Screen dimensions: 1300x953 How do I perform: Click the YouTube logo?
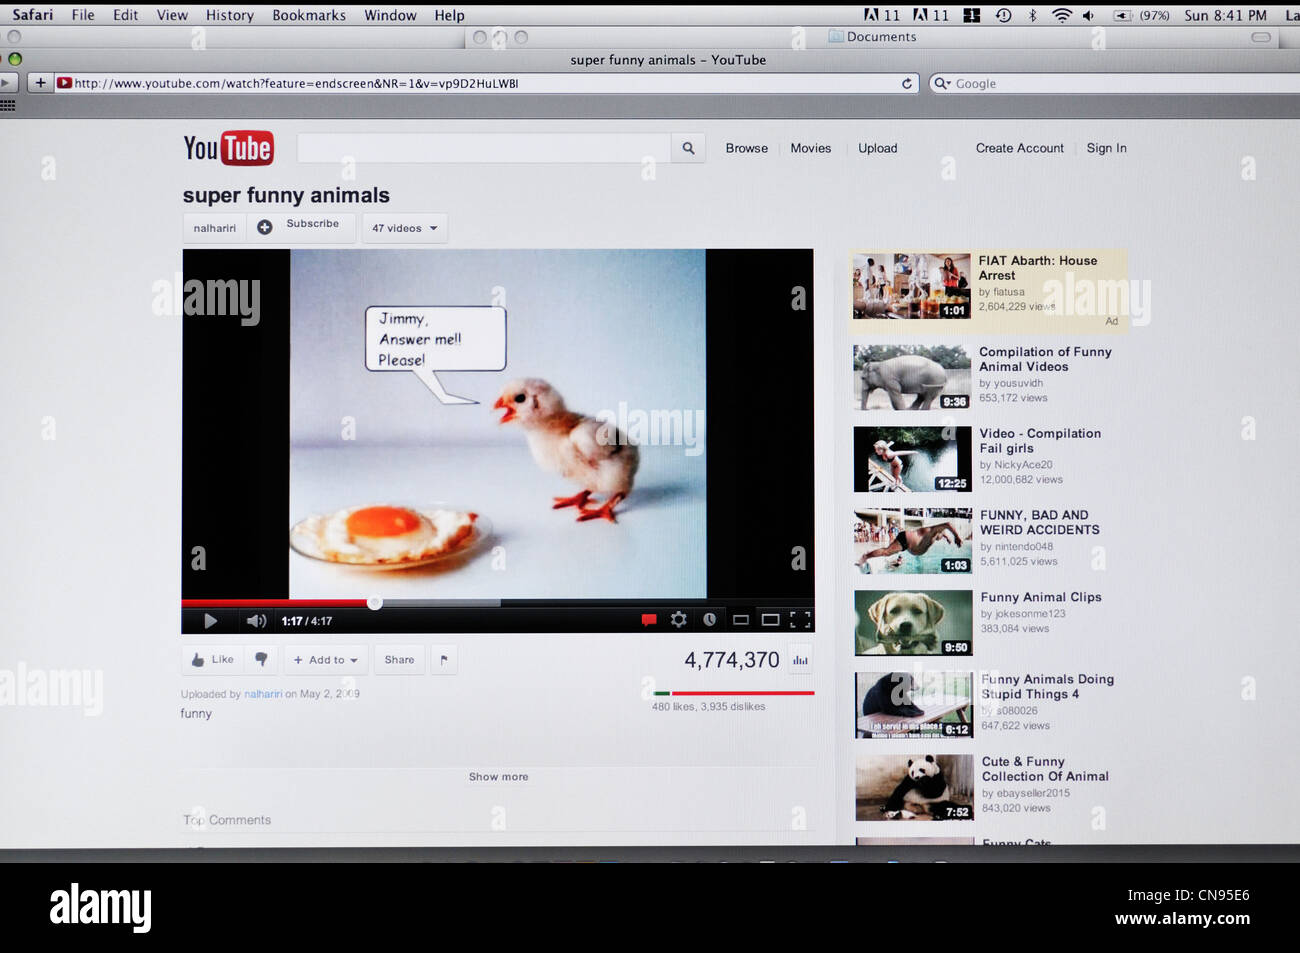tap(228, 148)
